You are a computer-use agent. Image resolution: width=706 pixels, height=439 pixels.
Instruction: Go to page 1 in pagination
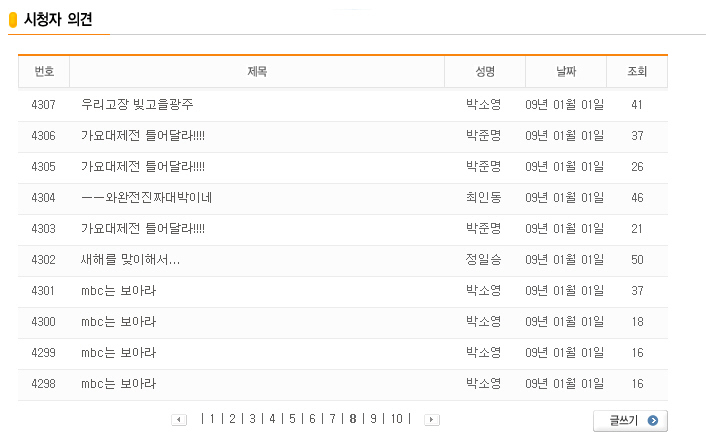click(212, 419)
